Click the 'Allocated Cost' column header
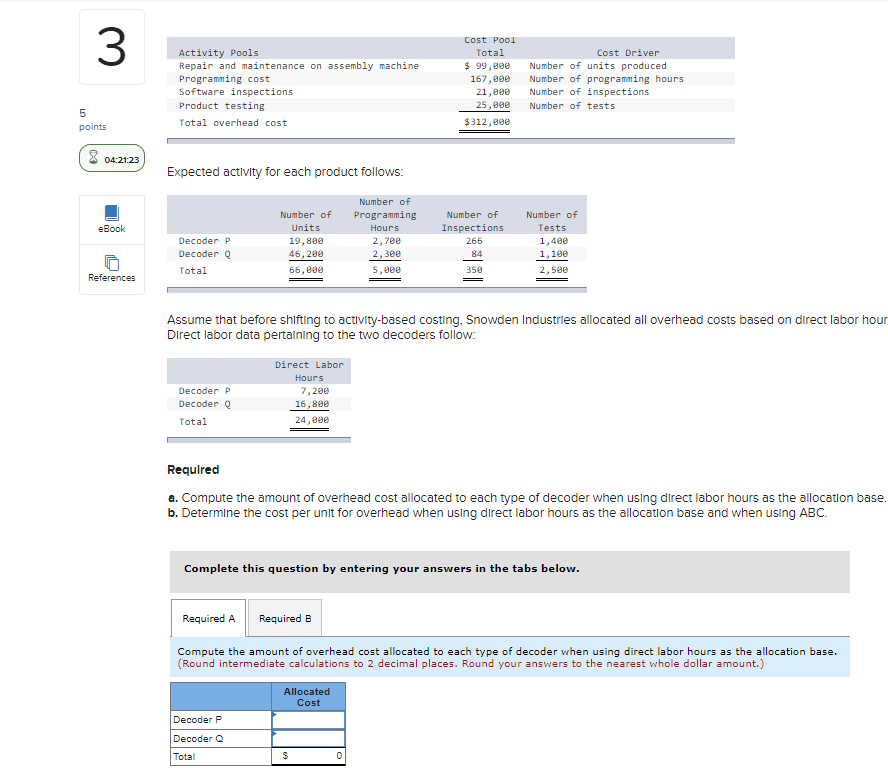This screenshot has height=770, width=888. (x=309, y=697)
